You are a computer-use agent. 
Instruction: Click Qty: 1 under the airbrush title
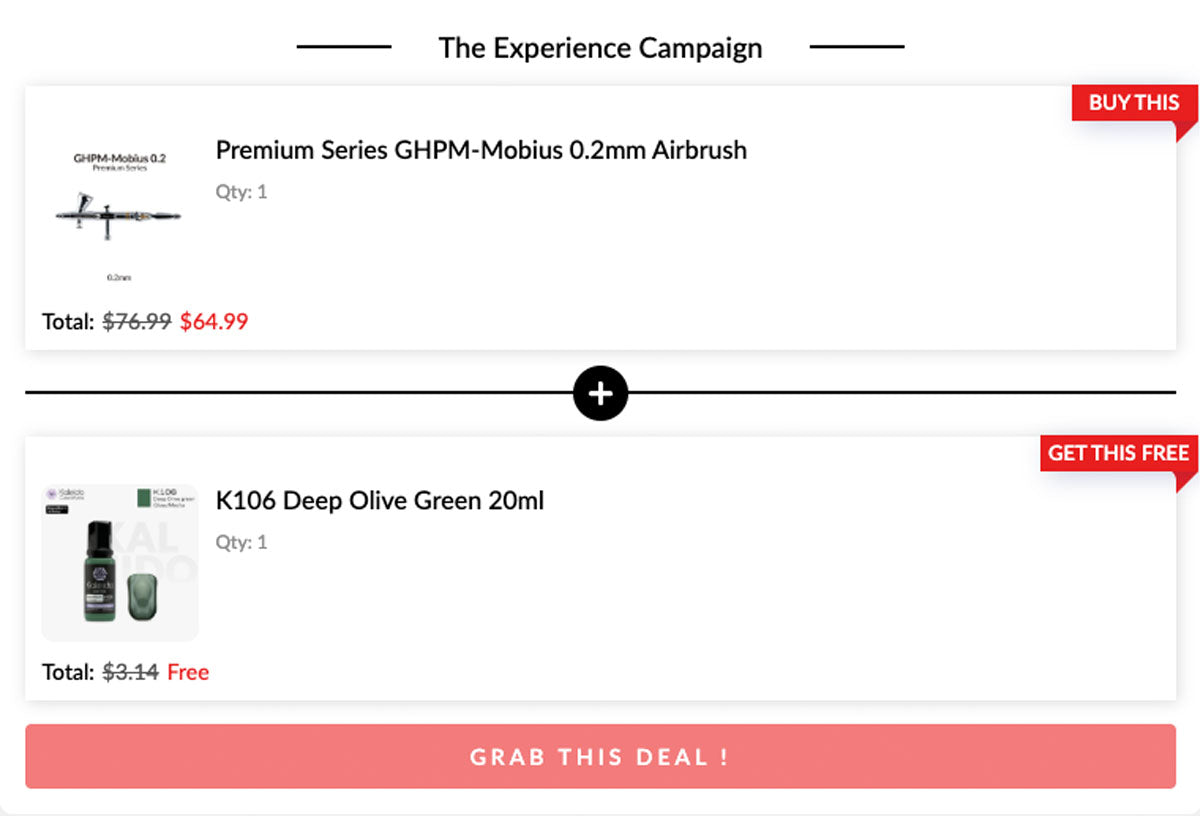[x=242, y=192]
